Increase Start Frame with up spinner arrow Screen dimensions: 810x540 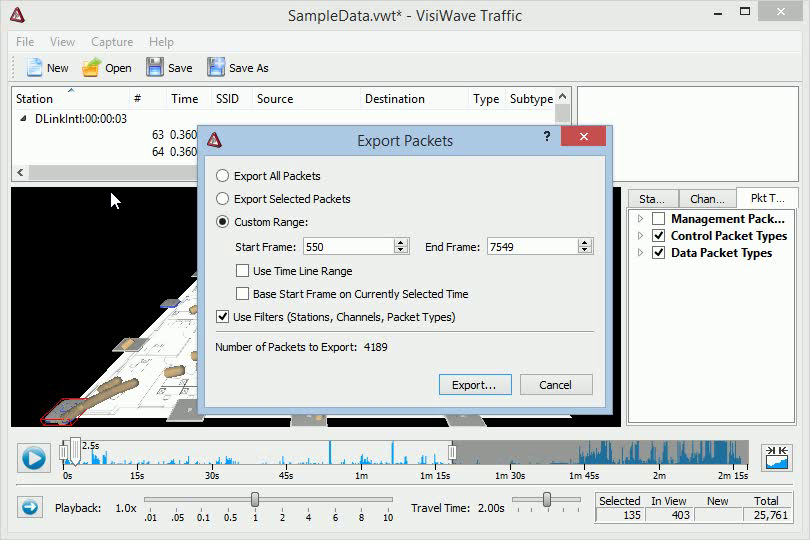(400, 243)
